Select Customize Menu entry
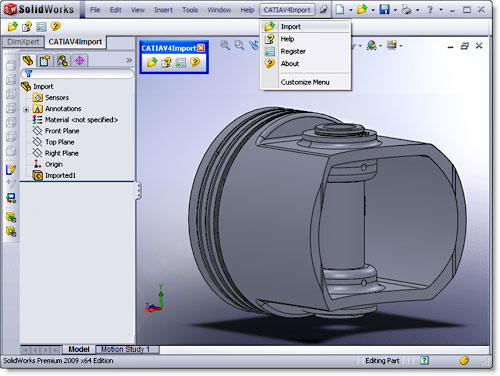Viewport: 500px width, 376px height. [306, 82]
